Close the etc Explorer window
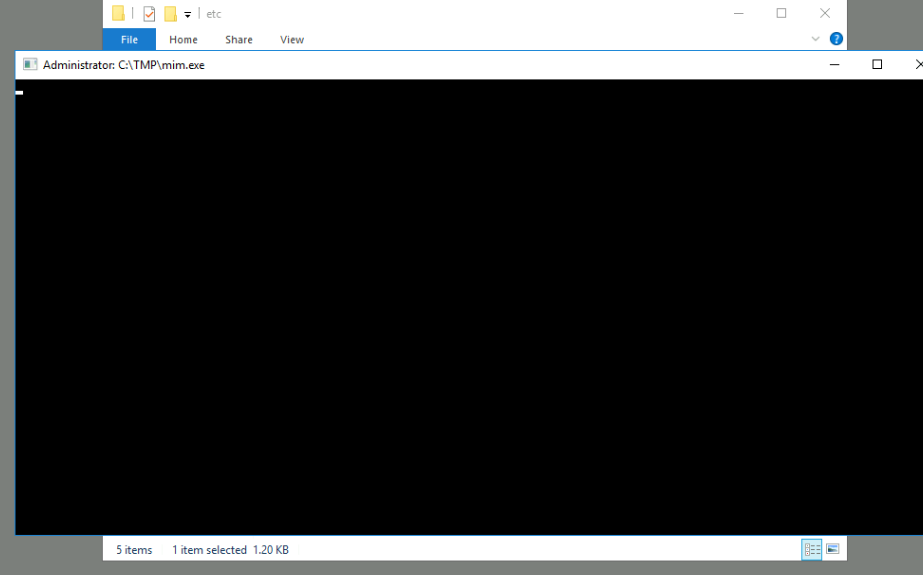 pyautogui.click(x=825, y=14)
